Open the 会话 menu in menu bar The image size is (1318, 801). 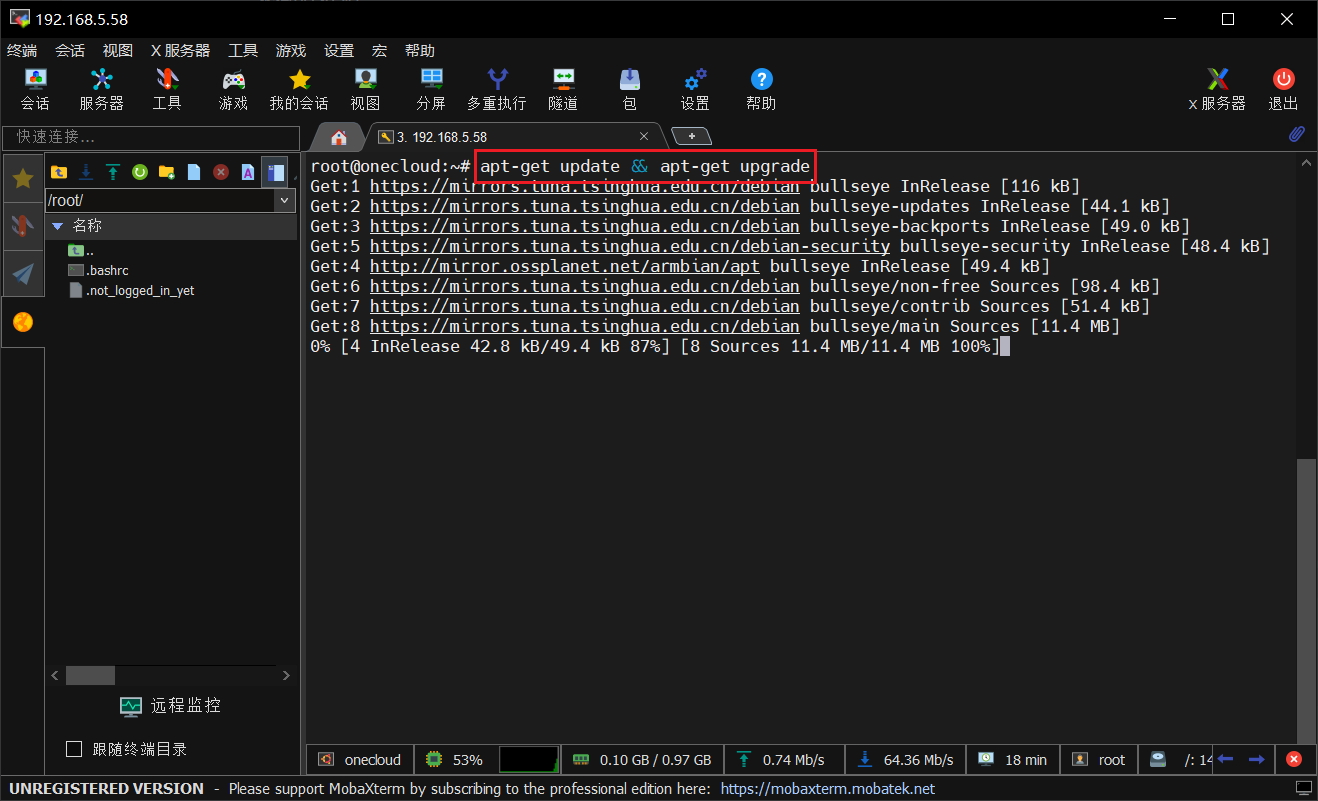(70, 51)
